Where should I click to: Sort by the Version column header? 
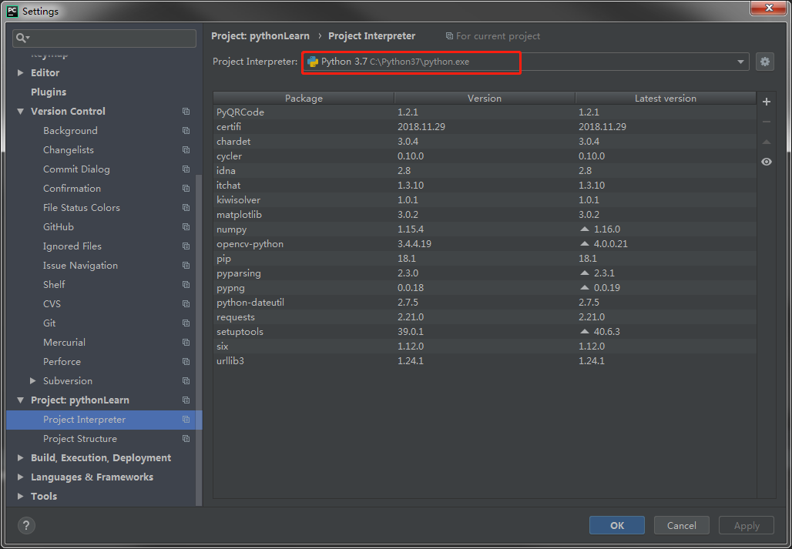[484, 98]
